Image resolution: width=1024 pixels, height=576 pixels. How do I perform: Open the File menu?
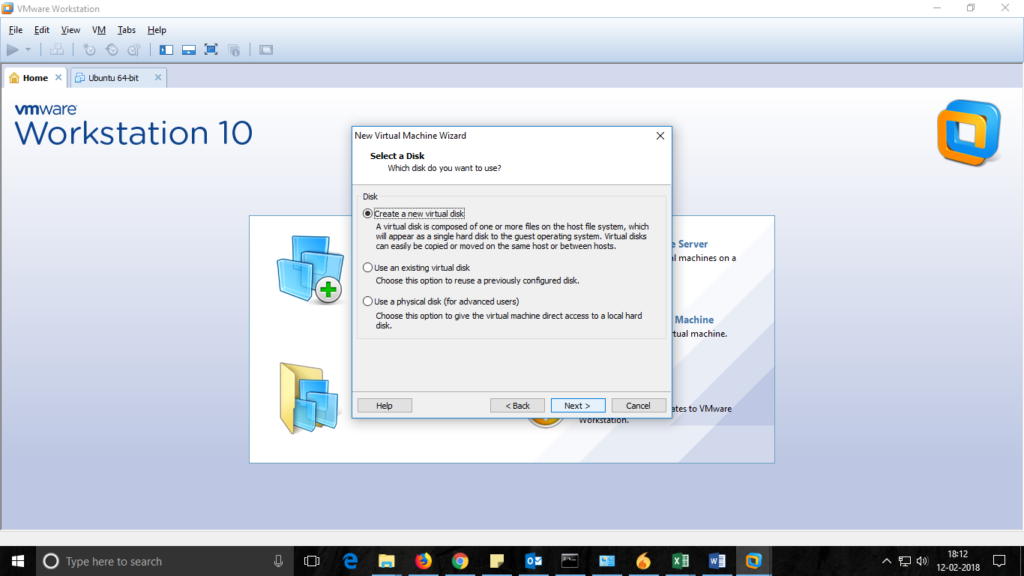(x=15, y=30)
